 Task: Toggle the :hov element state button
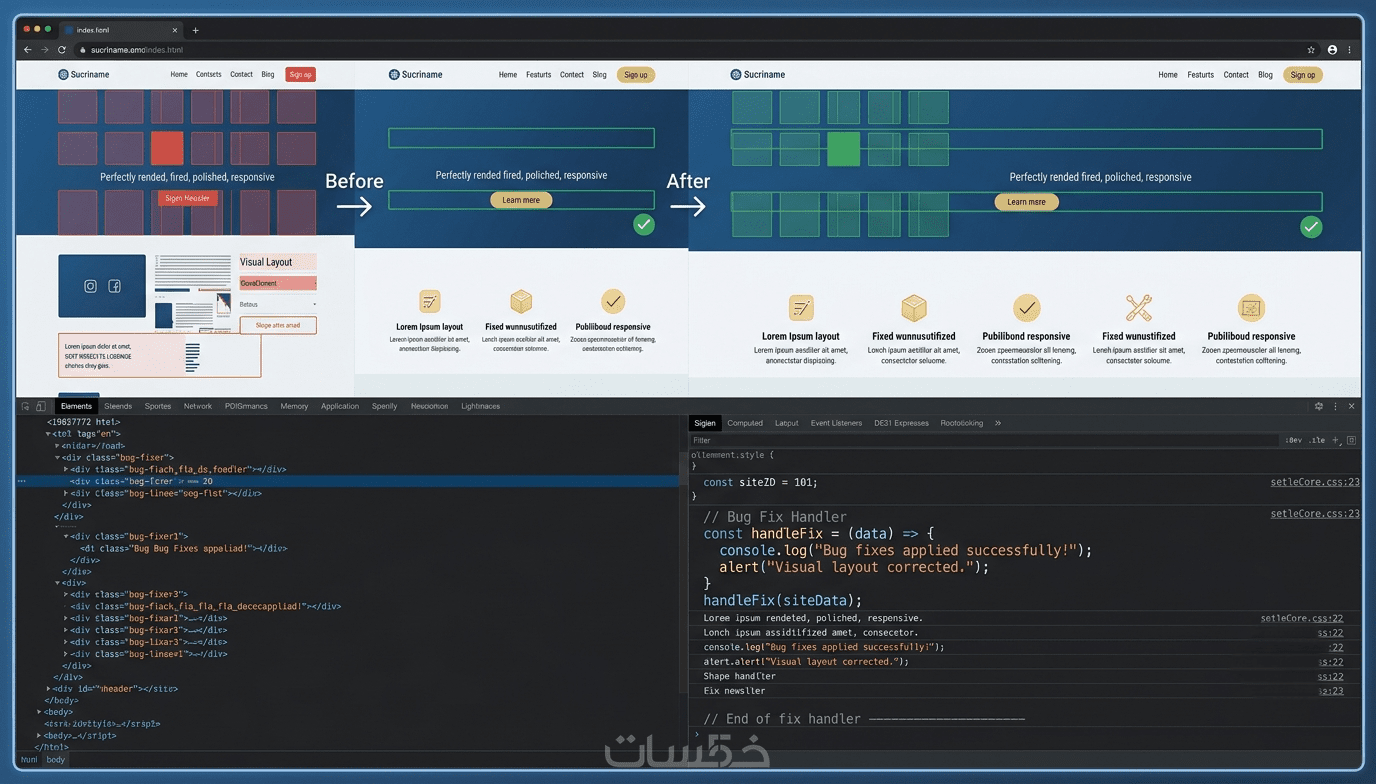click(1294, 440)
